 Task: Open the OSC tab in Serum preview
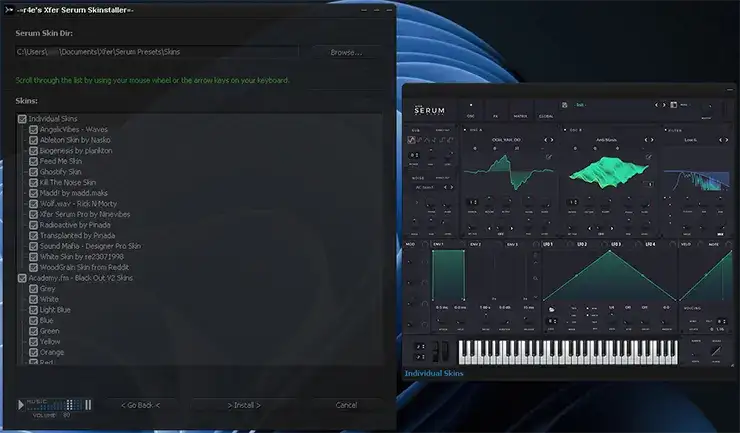point(471,116)
